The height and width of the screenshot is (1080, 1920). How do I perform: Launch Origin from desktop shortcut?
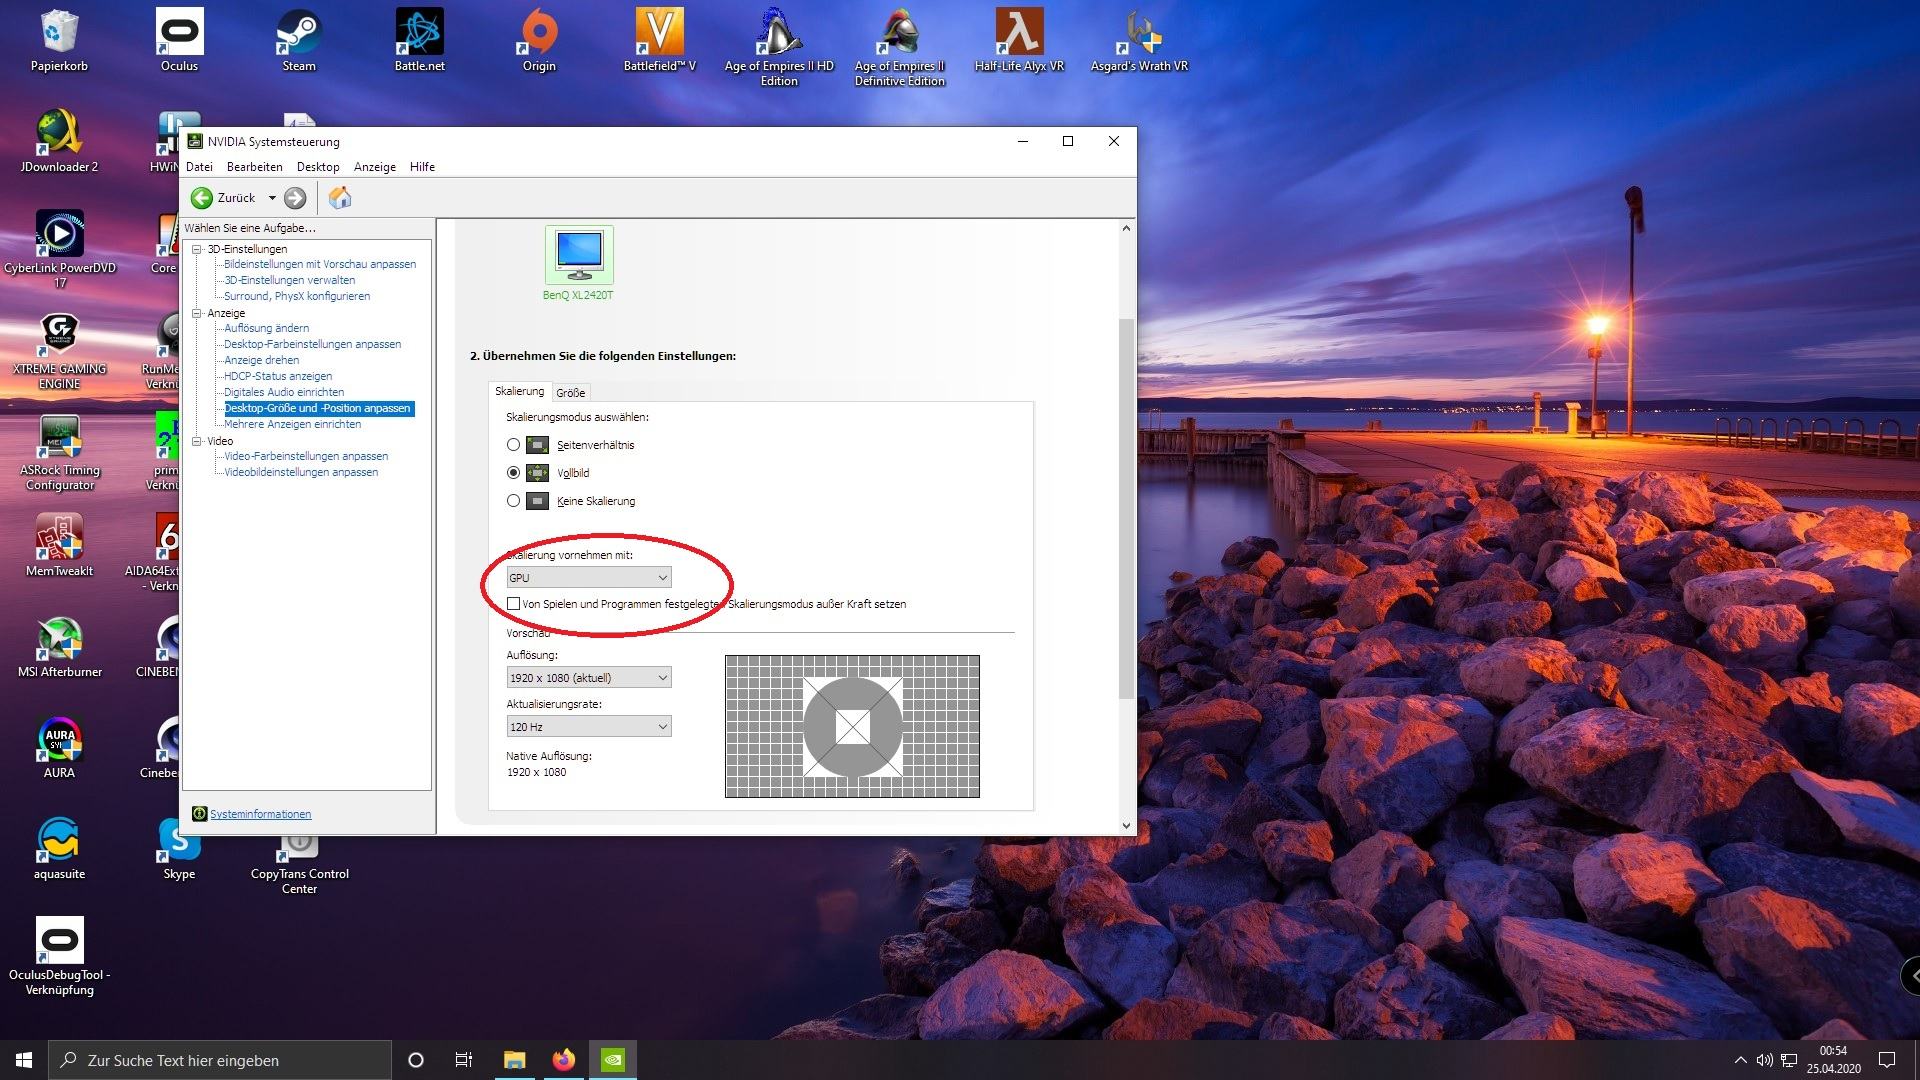coord(539,41)
